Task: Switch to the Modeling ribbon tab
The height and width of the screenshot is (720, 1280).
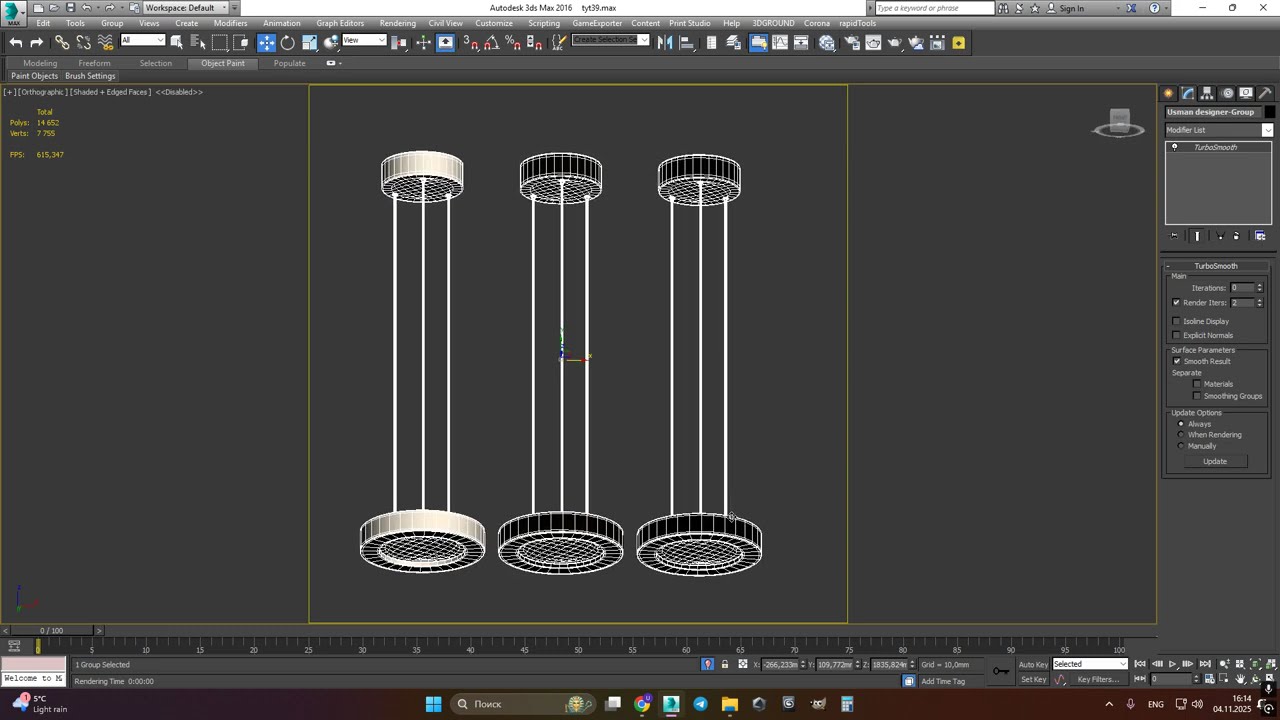Action: (x=40, y=63)
